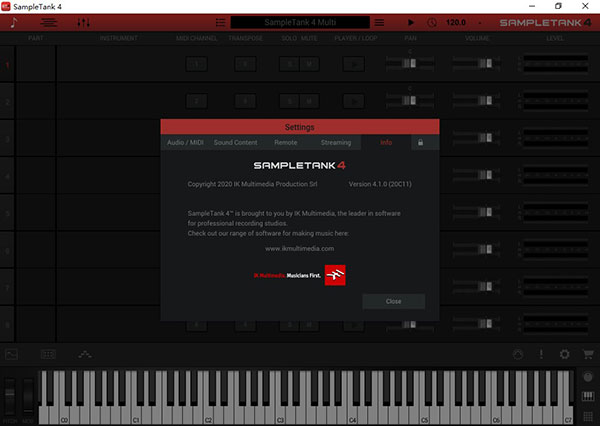Screen dimensions: 600x426
Task: Open the www.ikmultimedia.com link
Action: [300, 248]
